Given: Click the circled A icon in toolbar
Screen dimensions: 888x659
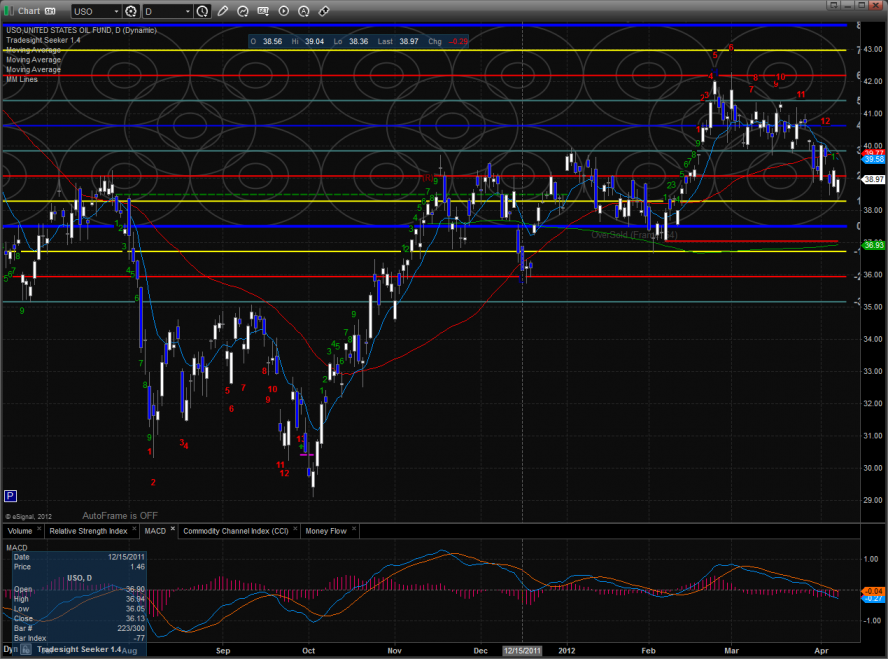Looking at the screenshot, I should click(304, 11).
